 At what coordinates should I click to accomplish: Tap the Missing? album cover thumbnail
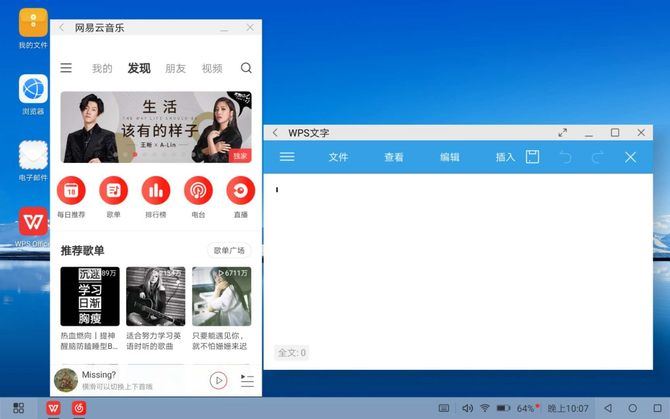66,380
